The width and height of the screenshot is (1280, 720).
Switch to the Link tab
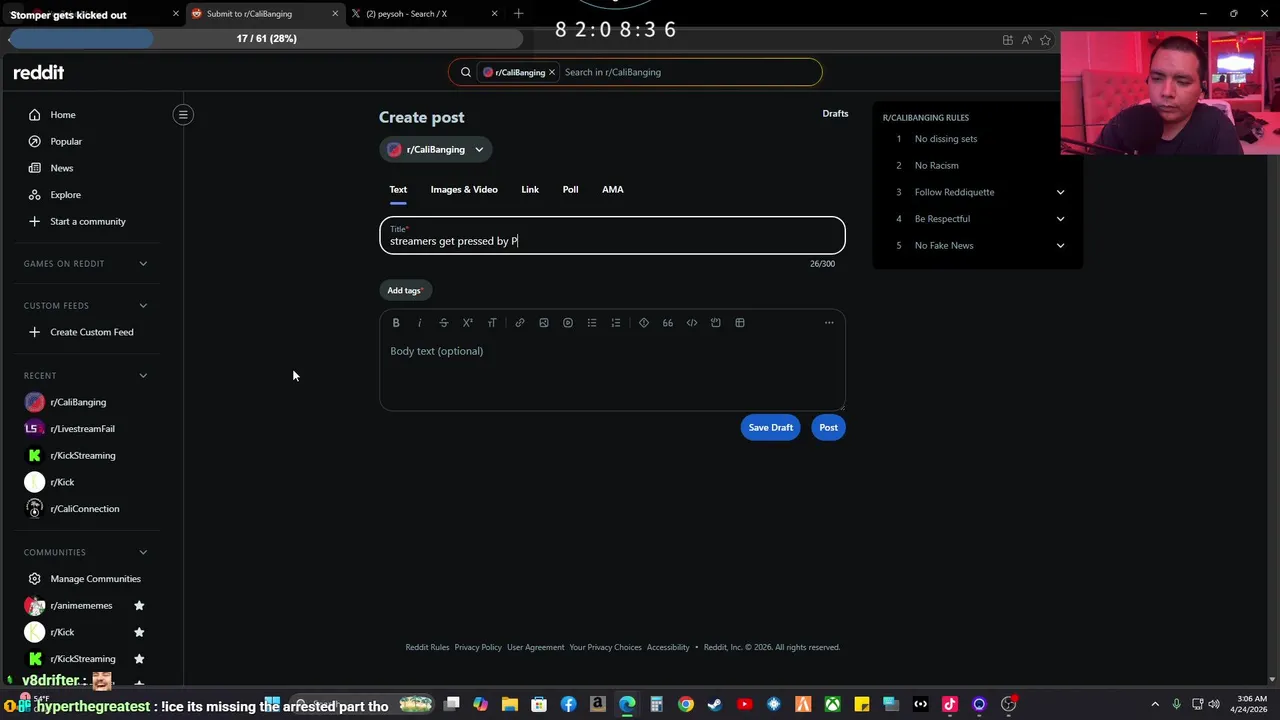point(530,189)
